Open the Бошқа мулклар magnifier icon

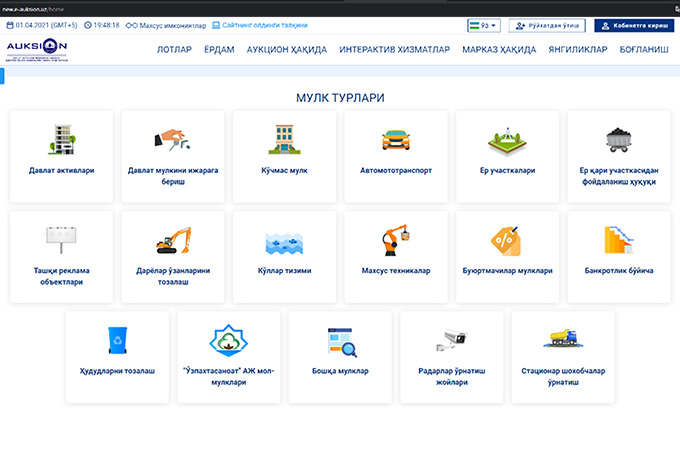point(341,341)
